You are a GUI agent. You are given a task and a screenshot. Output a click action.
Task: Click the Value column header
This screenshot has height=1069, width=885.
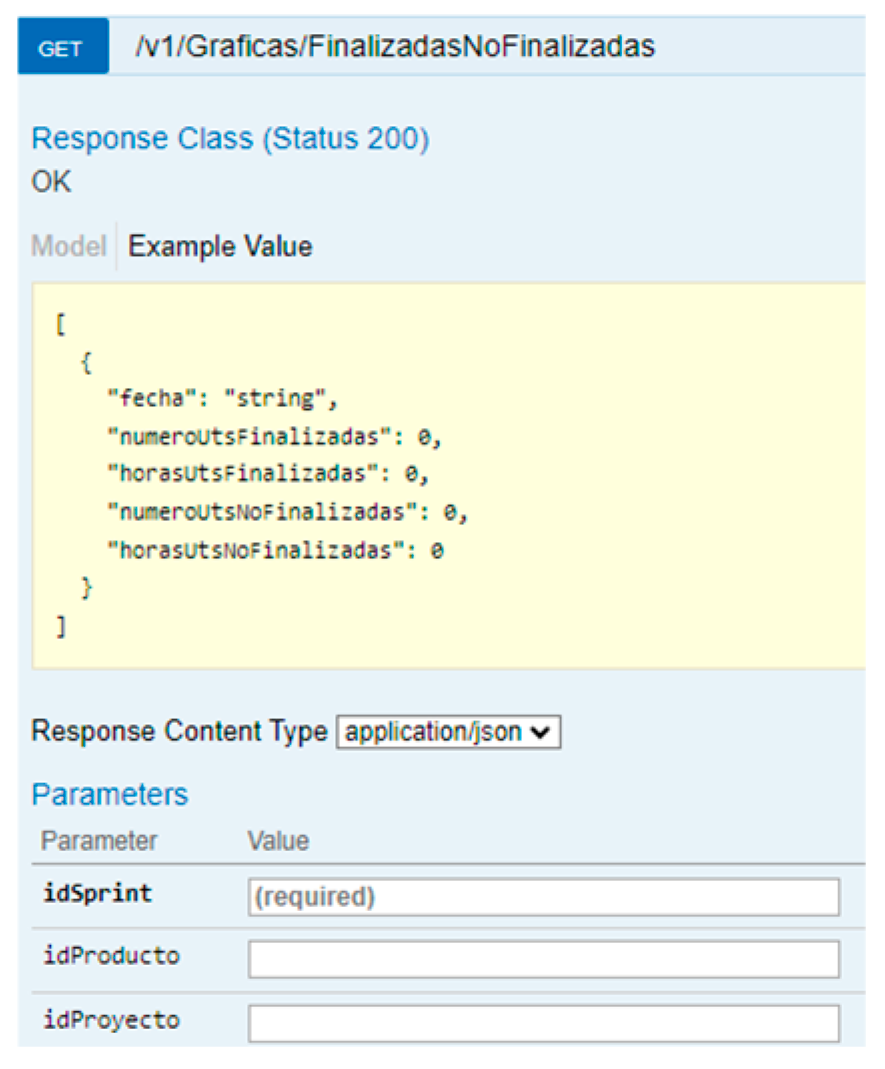pos(278,841)
